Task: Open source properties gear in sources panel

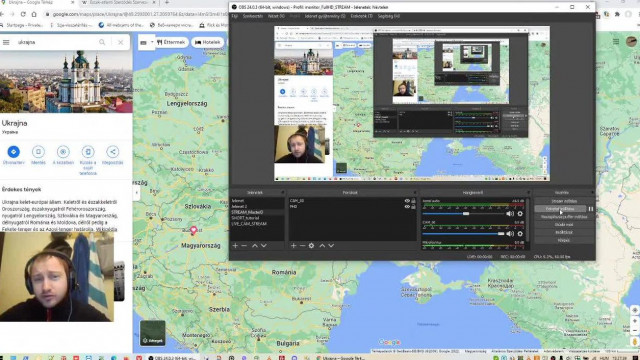Action: pos(311,246)
